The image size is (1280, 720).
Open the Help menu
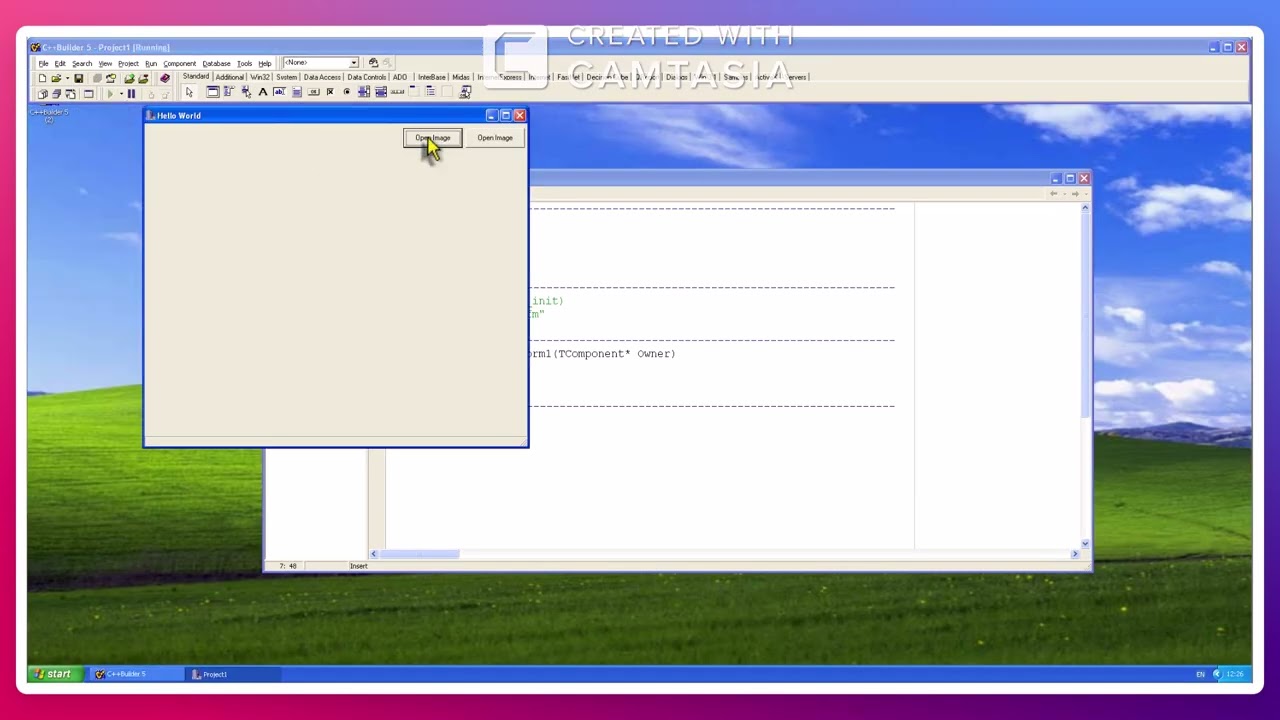(265, 63)
